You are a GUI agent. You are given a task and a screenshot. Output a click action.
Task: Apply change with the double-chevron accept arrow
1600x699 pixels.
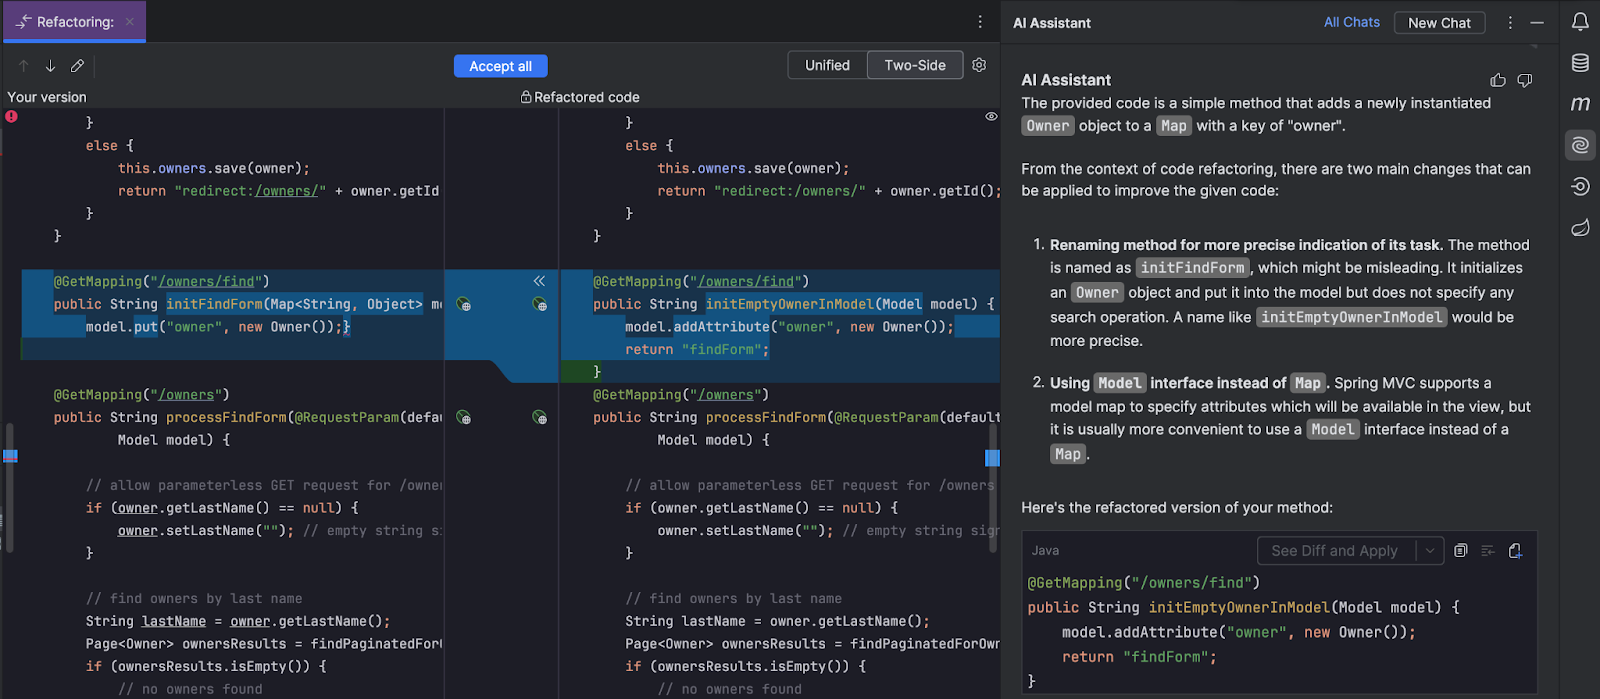tap(539, 281)
